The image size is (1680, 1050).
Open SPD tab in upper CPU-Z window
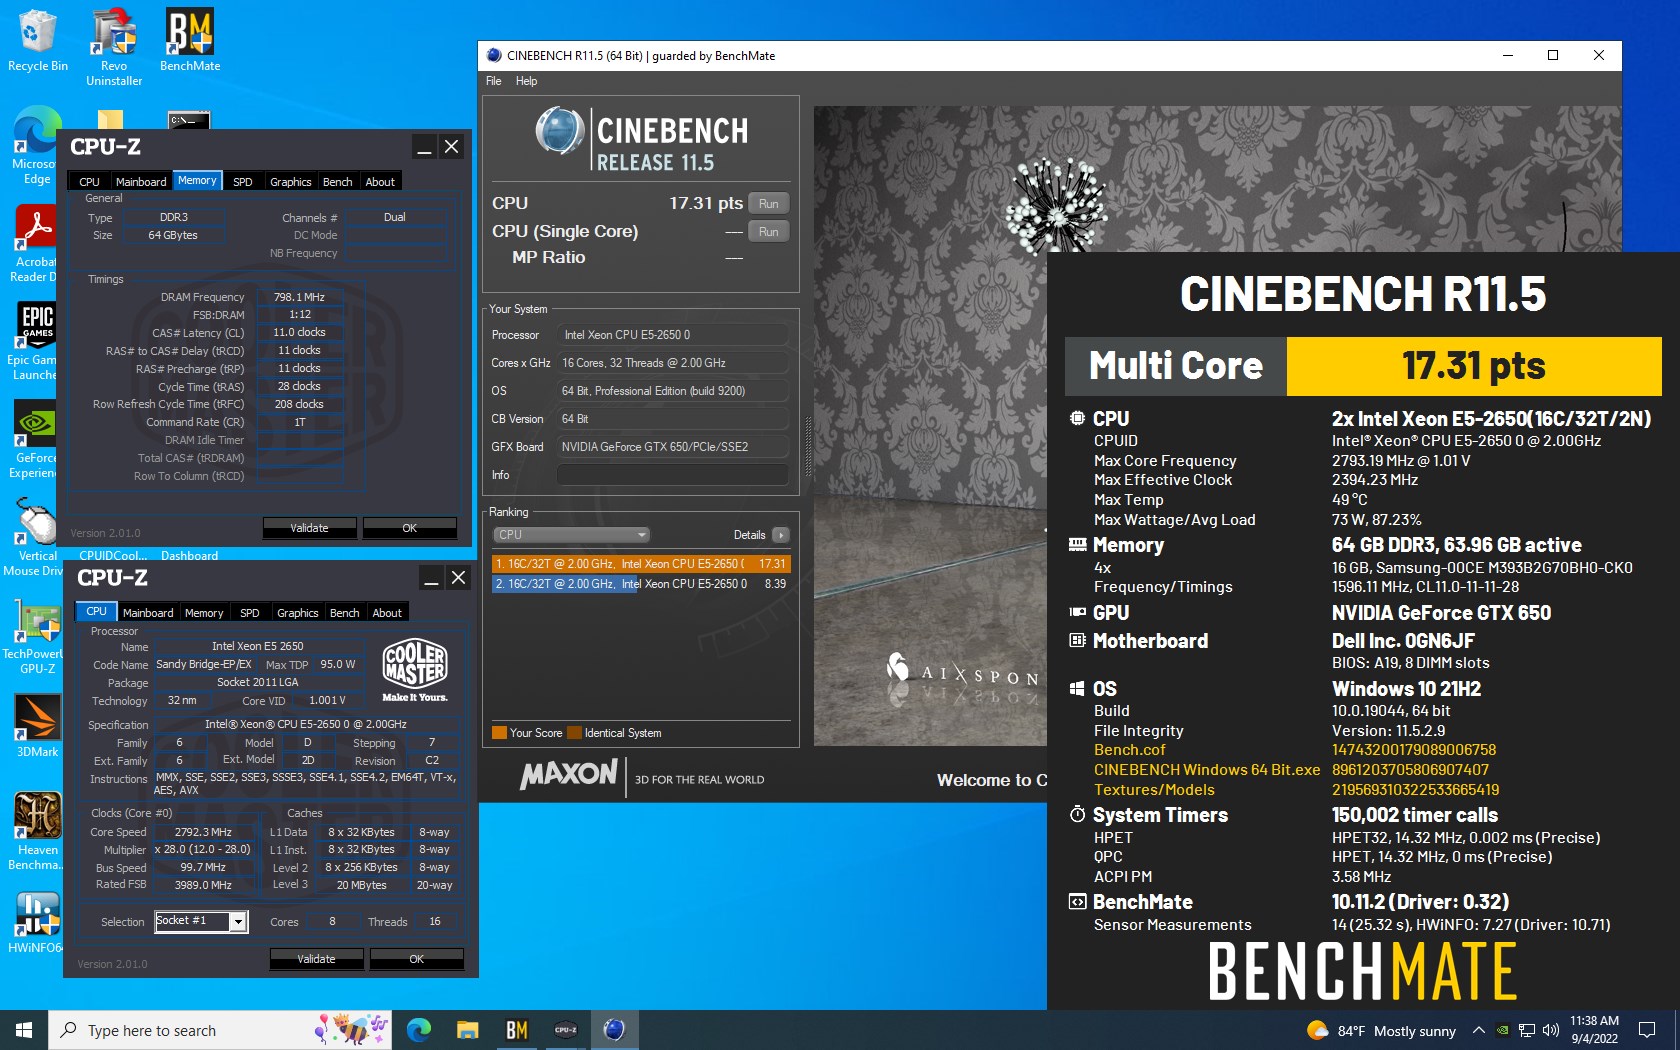243,182
